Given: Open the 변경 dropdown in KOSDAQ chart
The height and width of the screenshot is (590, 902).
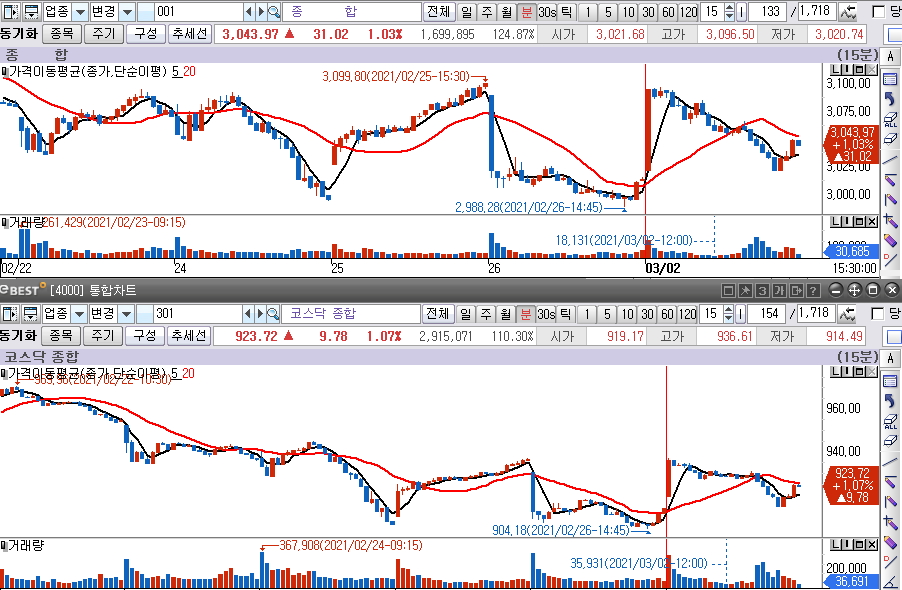Looking at the screenshot, I should 127,313.
